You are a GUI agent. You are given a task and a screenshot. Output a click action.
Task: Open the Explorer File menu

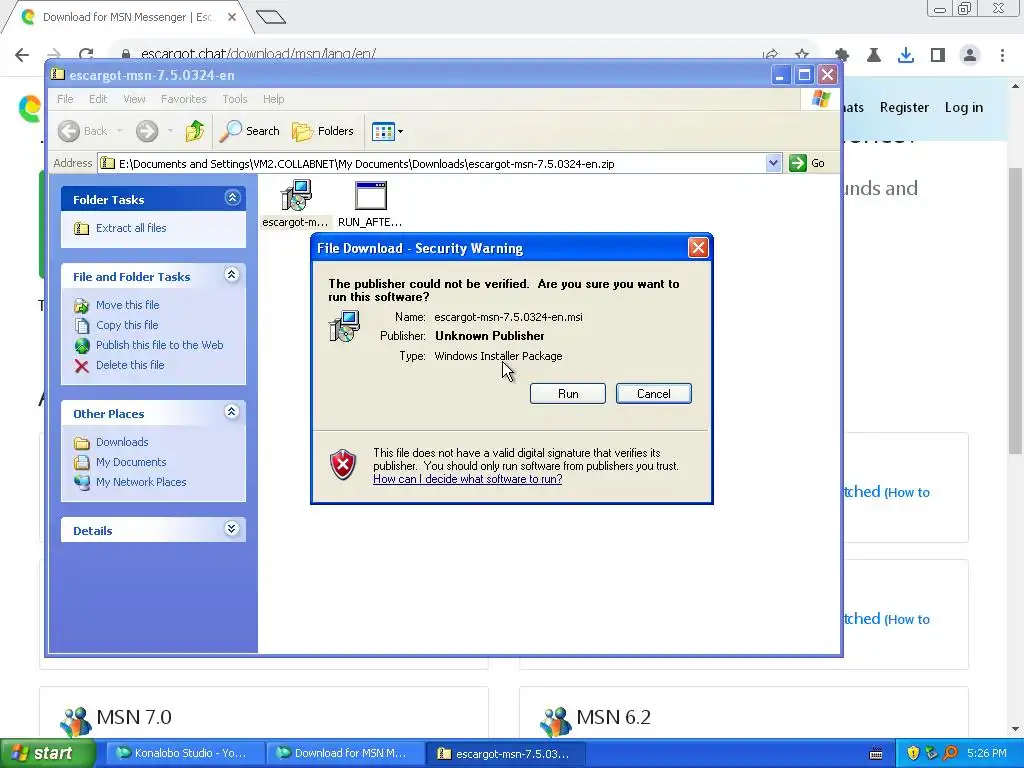[x=65, y=99]
